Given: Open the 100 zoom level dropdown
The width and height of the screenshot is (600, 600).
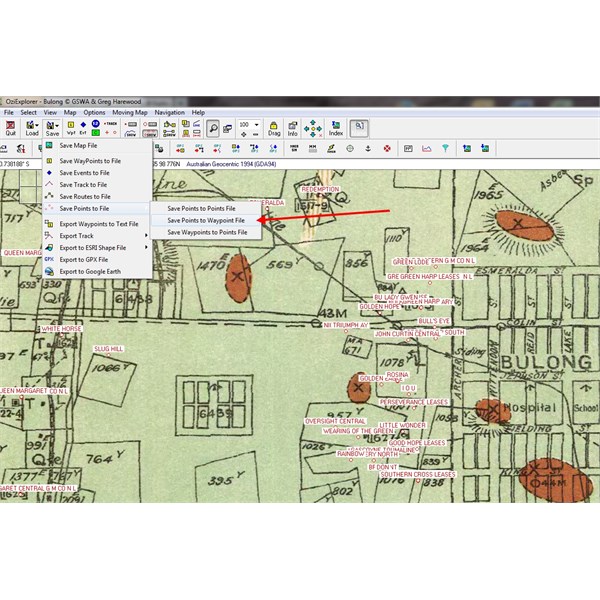Looking at the screenshot, I should click(256, 125).
